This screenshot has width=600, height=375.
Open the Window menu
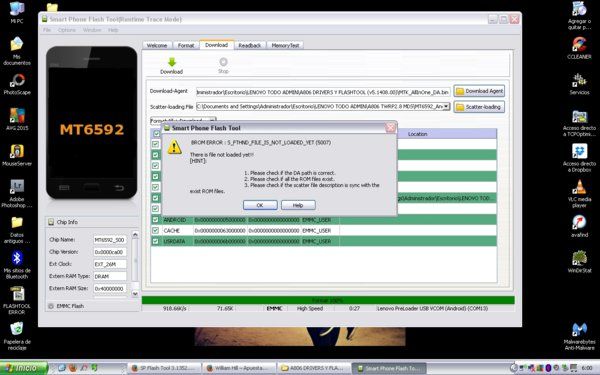[92, 30]
